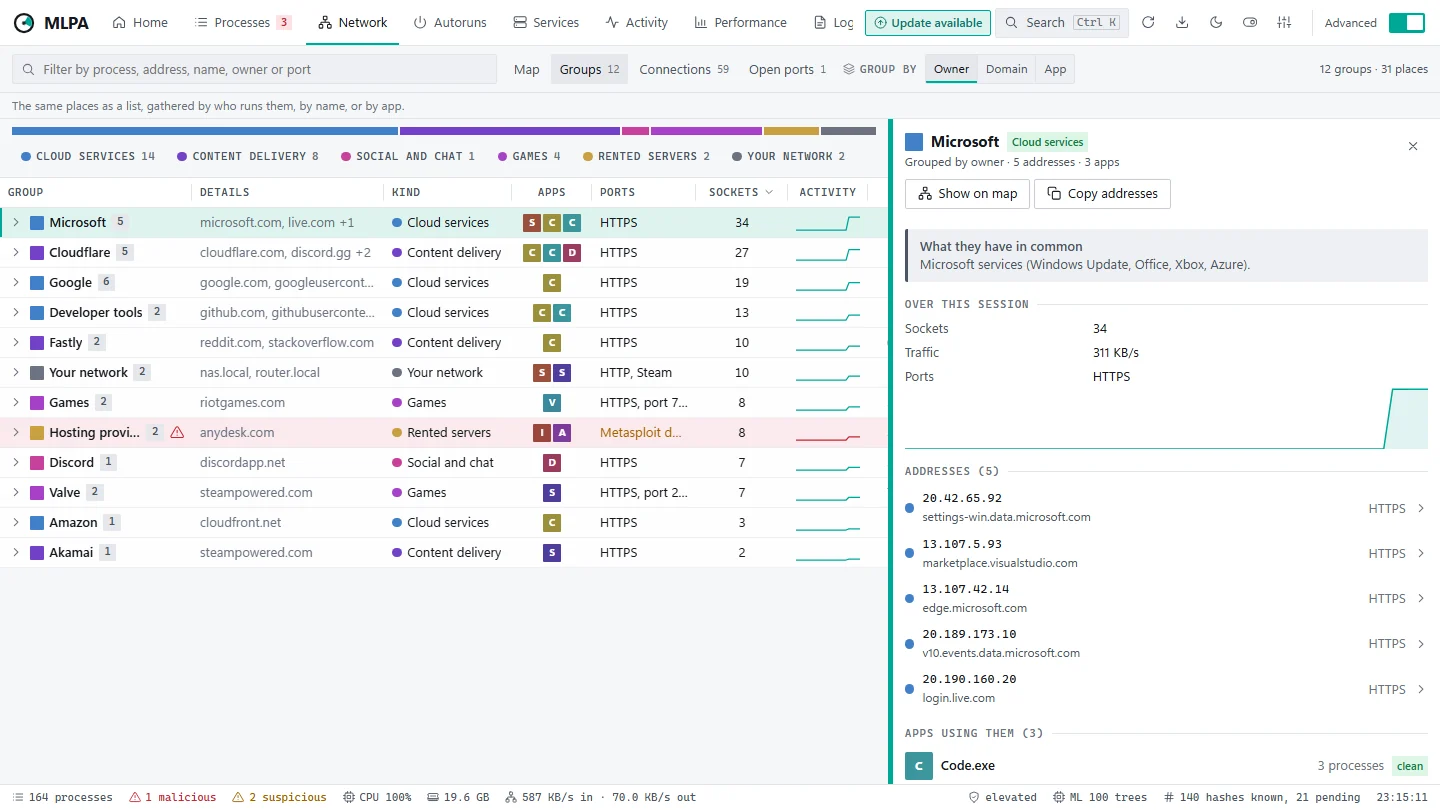Open settings with the sliders icon
Screen dimensions: 1440x810
1285,23
